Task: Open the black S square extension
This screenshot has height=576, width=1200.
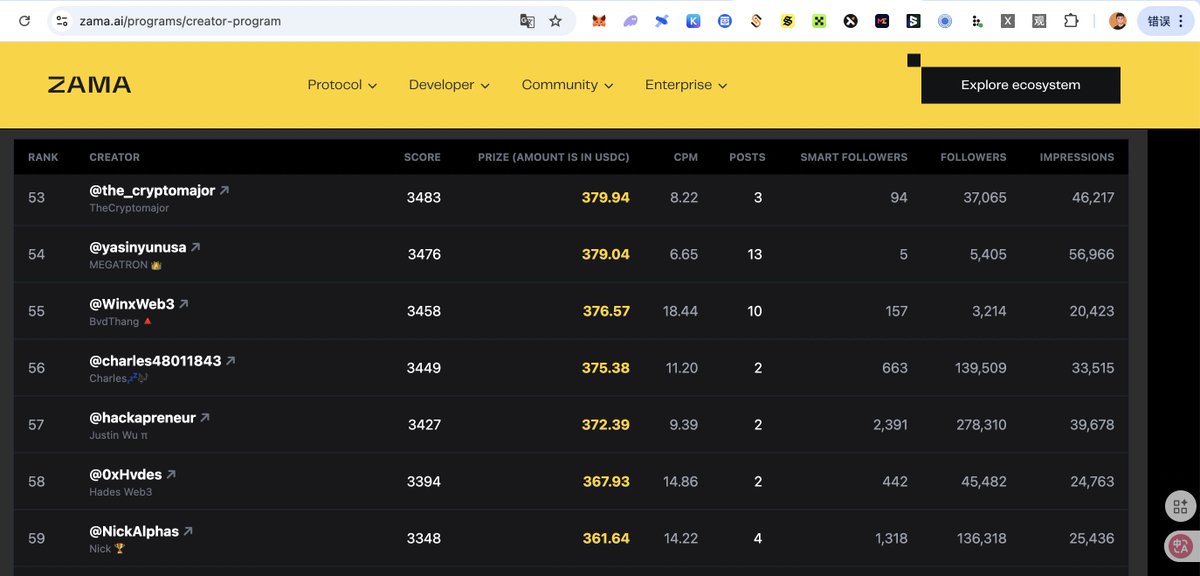Action: click(x=913, y=20)
